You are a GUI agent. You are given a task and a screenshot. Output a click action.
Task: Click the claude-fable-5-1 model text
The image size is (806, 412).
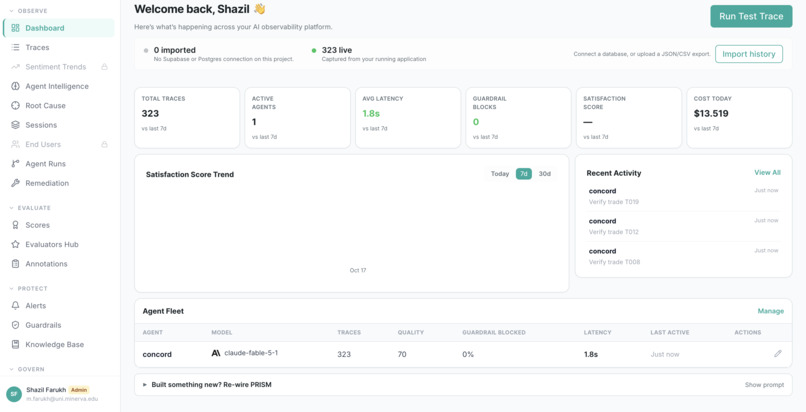(251, 353)
